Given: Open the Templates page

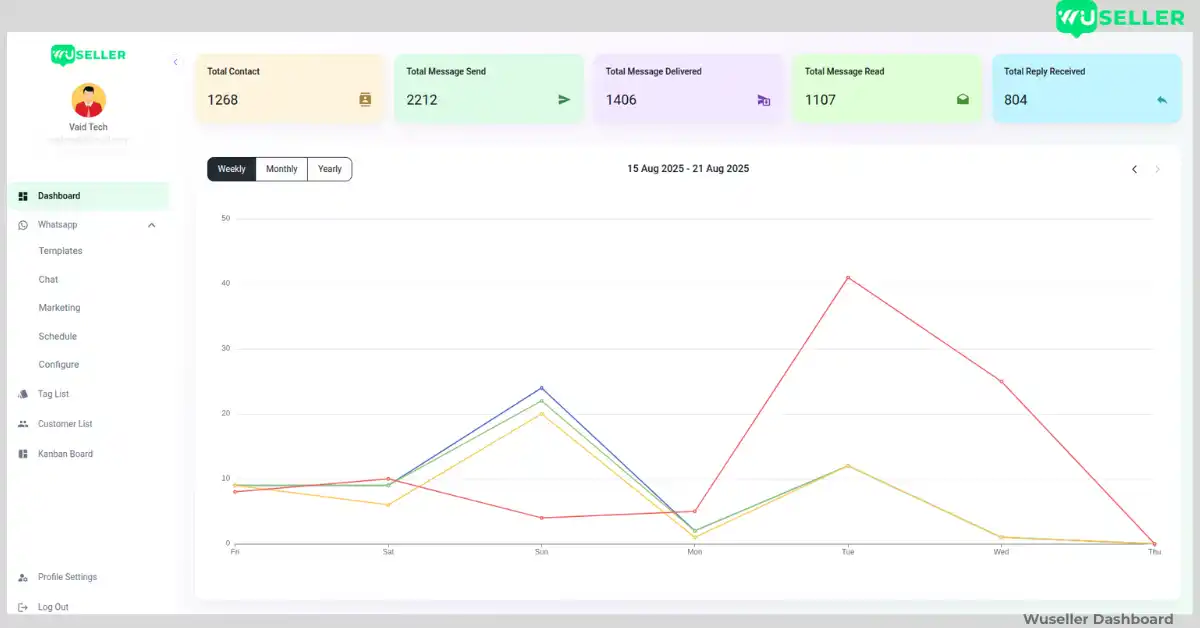Looking at the screenshot, I should tap(60, 251).
